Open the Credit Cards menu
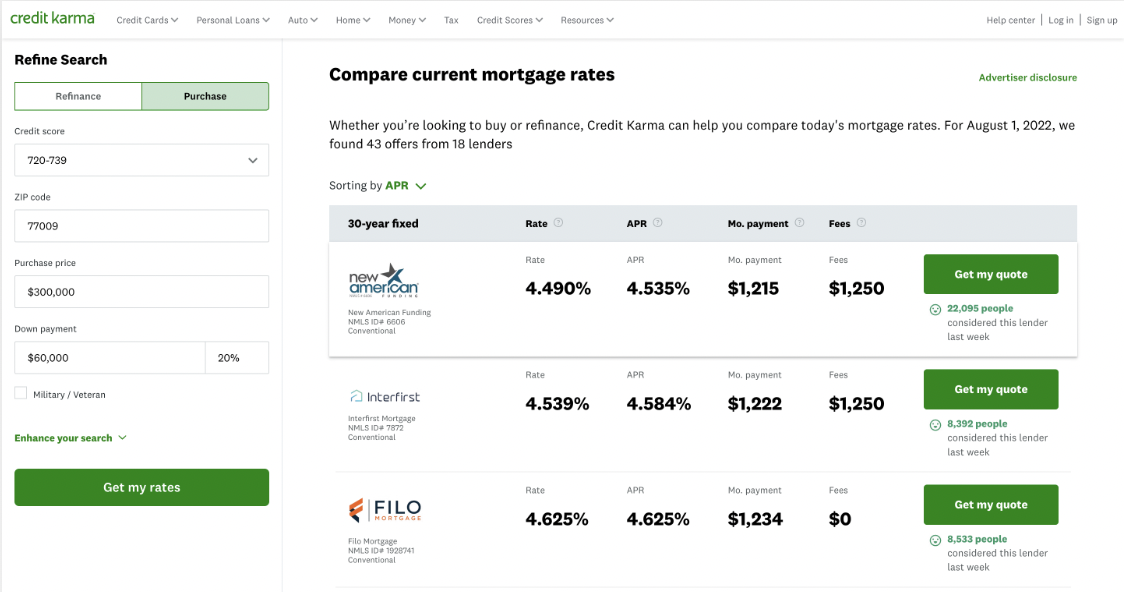 (x=147, y=19)
